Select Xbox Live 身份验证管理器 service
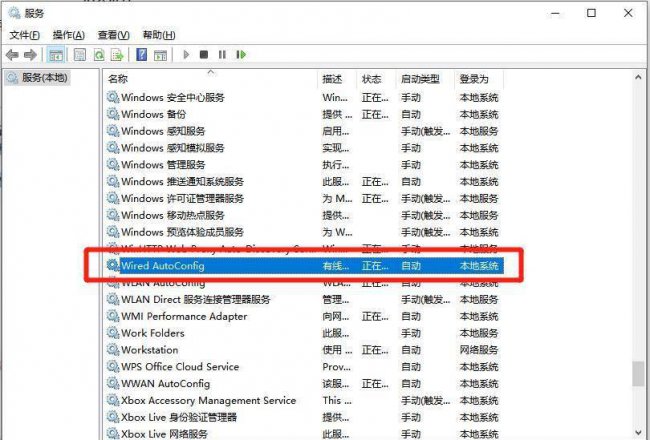Screen dimensions: 650x440 [x=179, y=417]
